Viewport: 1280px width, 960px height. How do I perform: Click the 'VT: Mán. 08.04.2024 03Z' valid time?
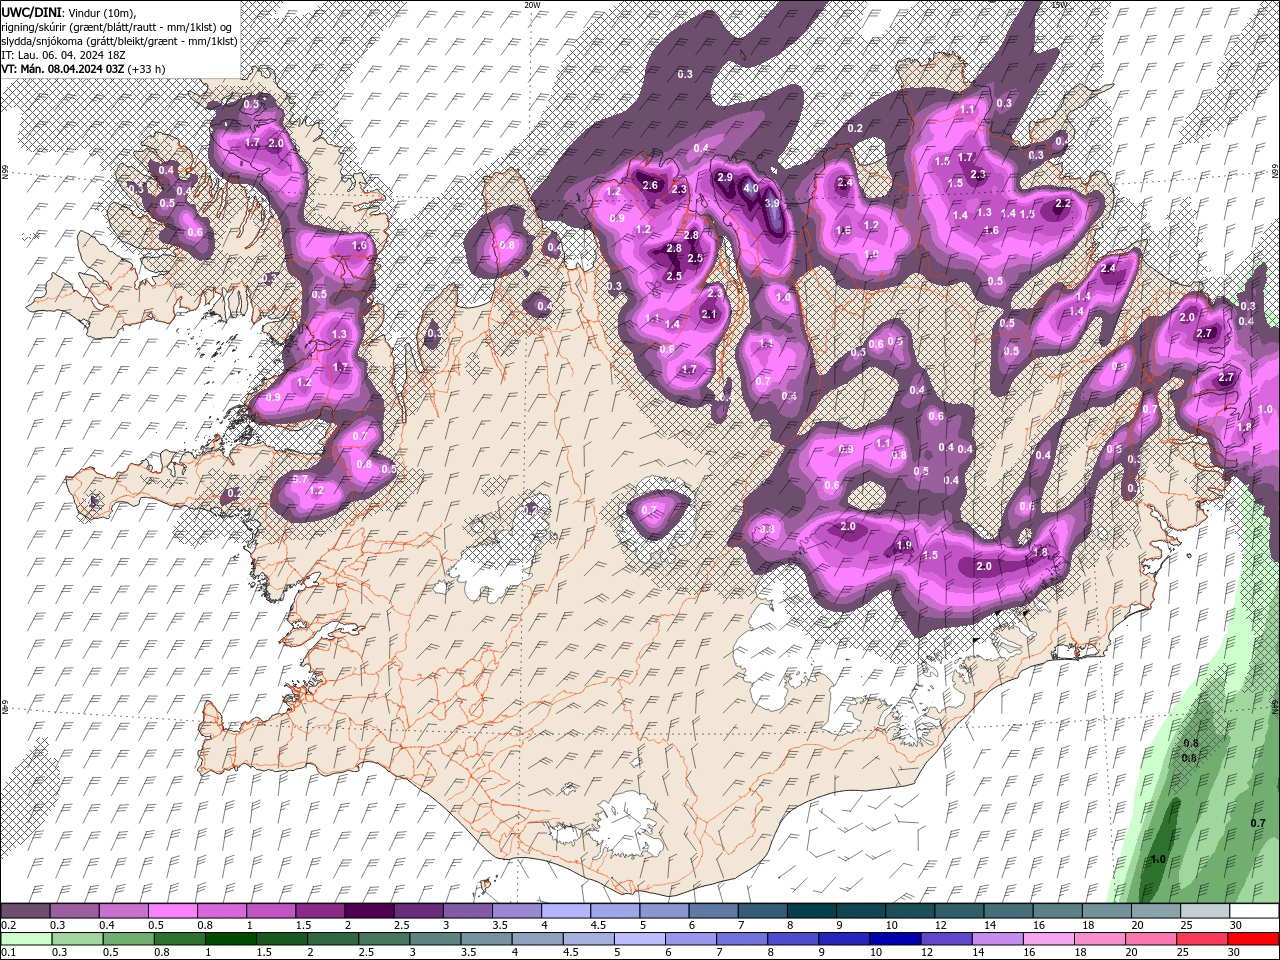point(62,68)
